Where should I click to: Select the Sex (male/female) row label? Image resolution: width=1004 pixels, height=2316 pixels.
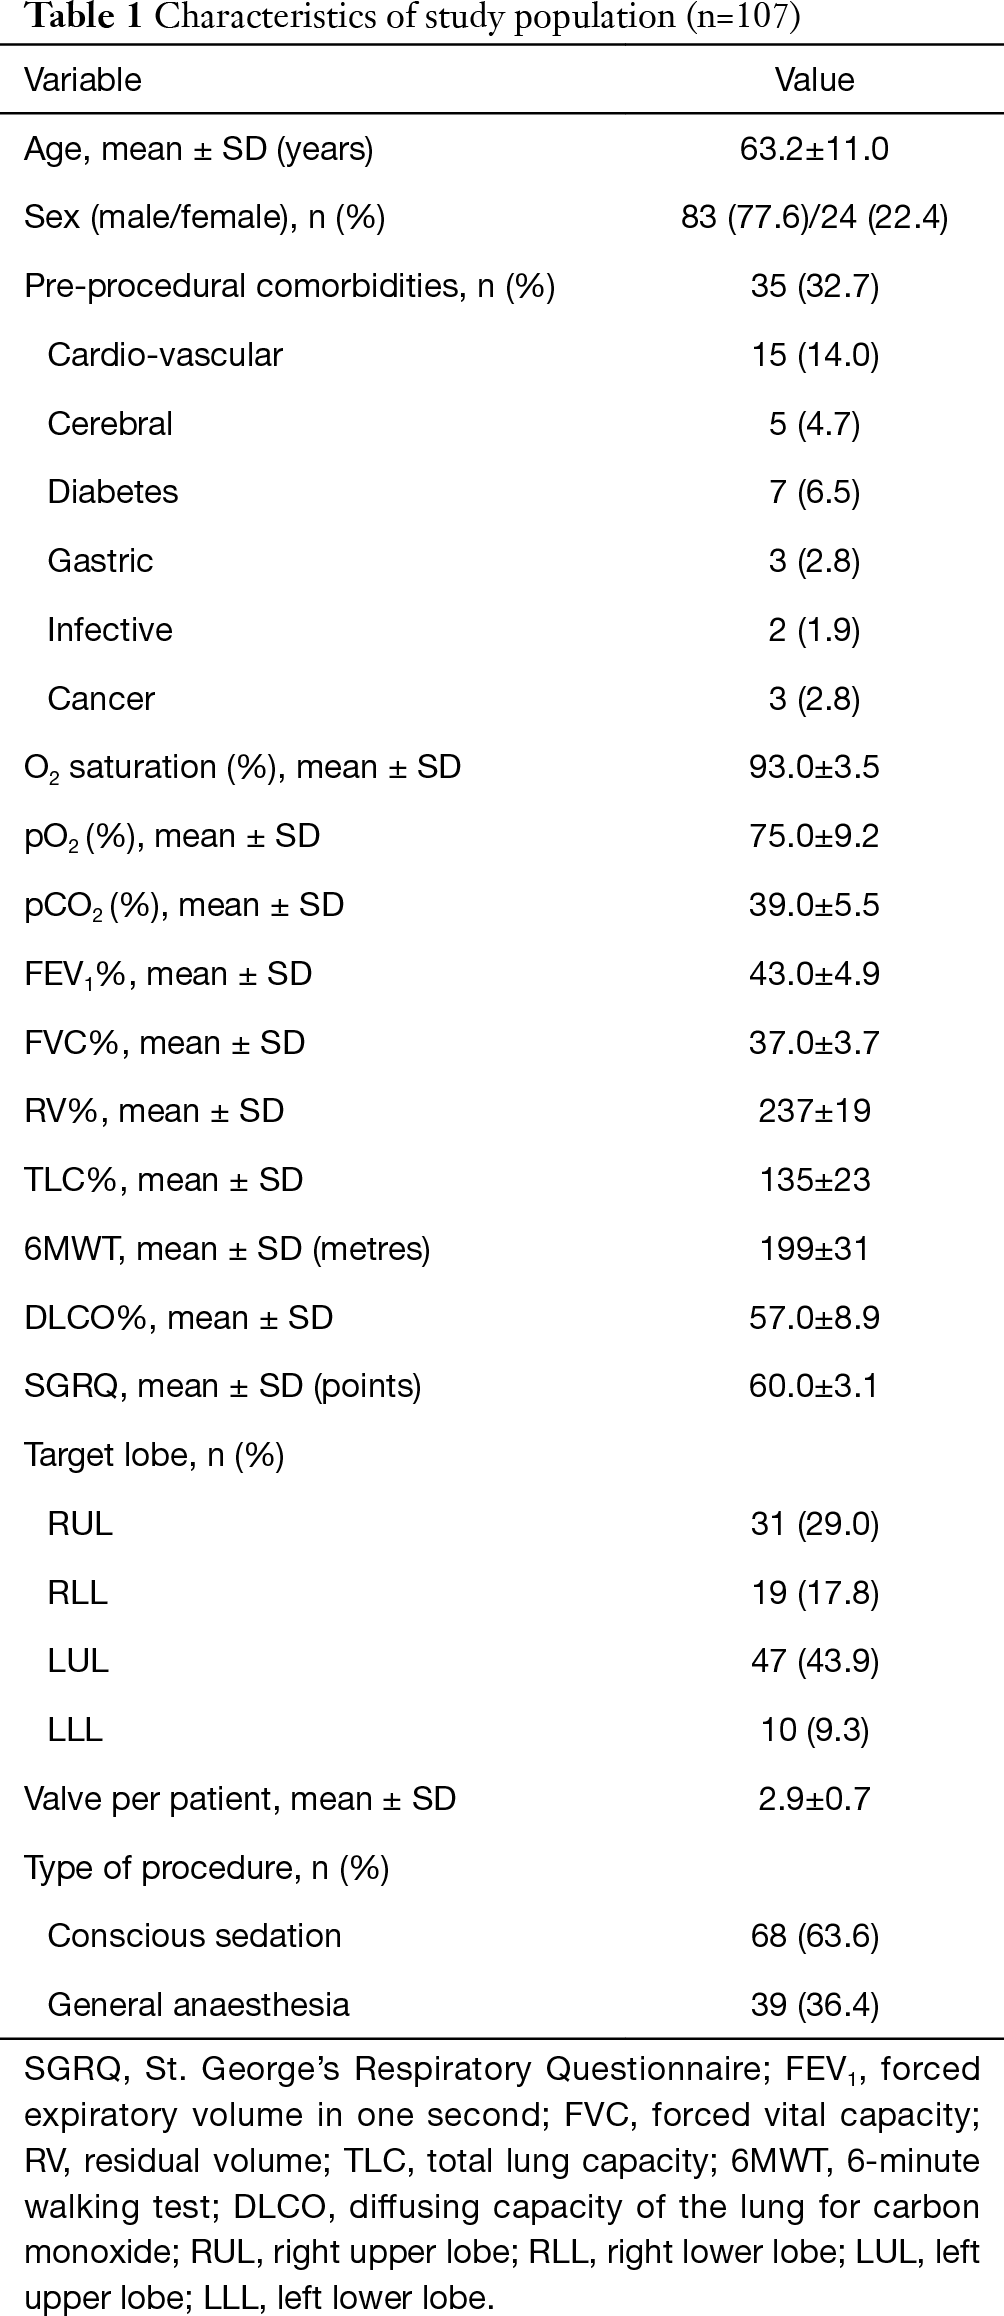(x=205, y=217)
